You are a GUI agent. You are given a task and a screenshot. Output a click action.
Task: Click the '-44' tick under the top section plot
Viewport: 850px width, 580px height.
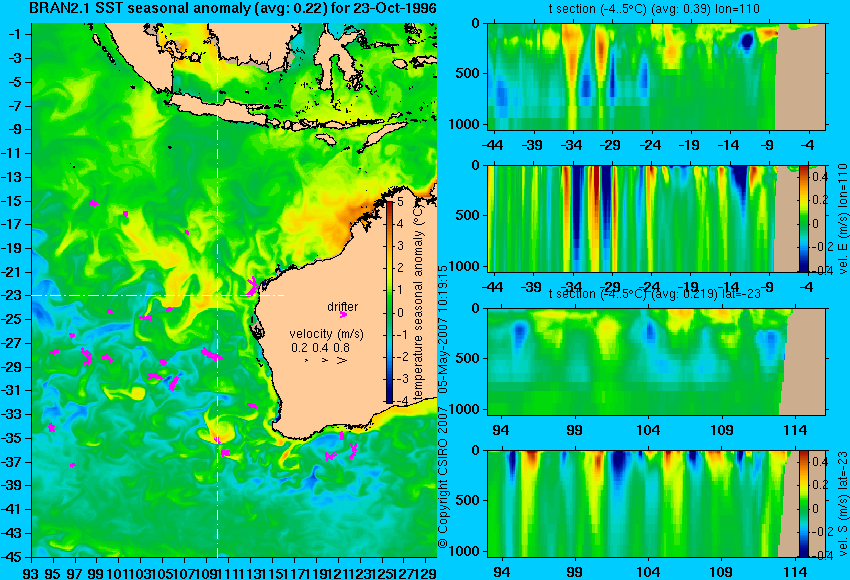click(492, 145)
